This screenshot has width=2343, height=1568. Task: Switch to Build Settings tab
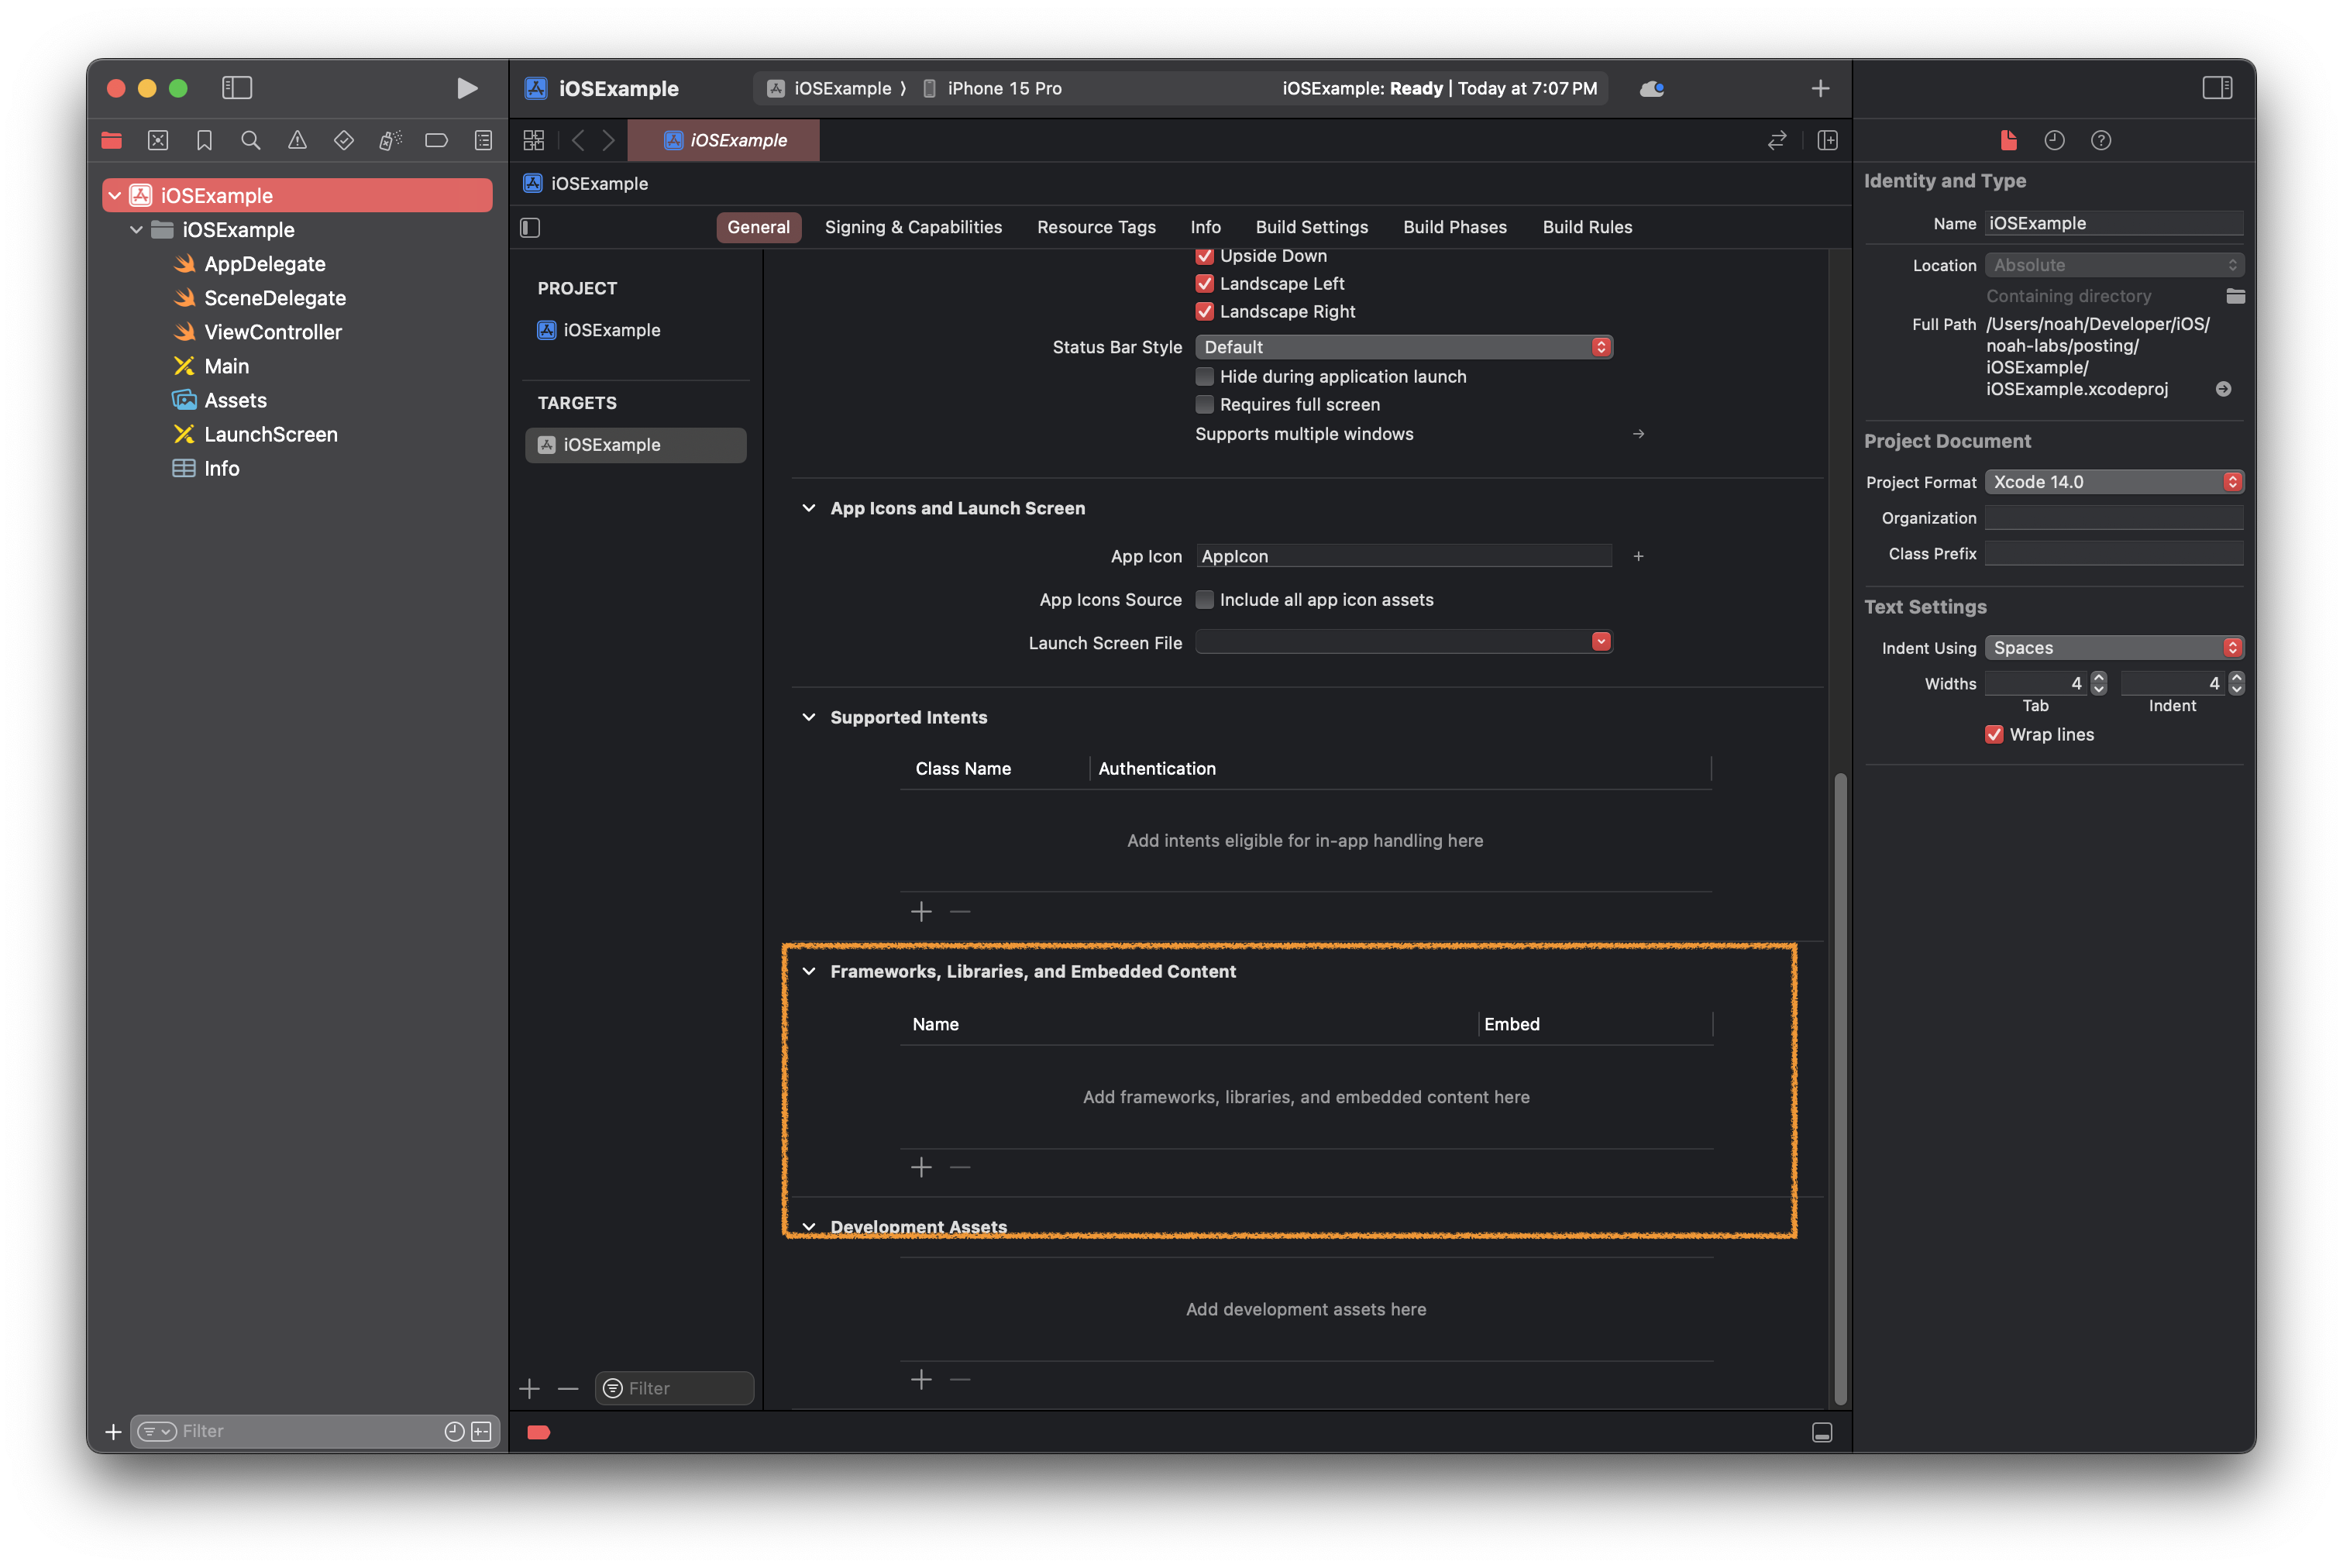pos(1311,227)
